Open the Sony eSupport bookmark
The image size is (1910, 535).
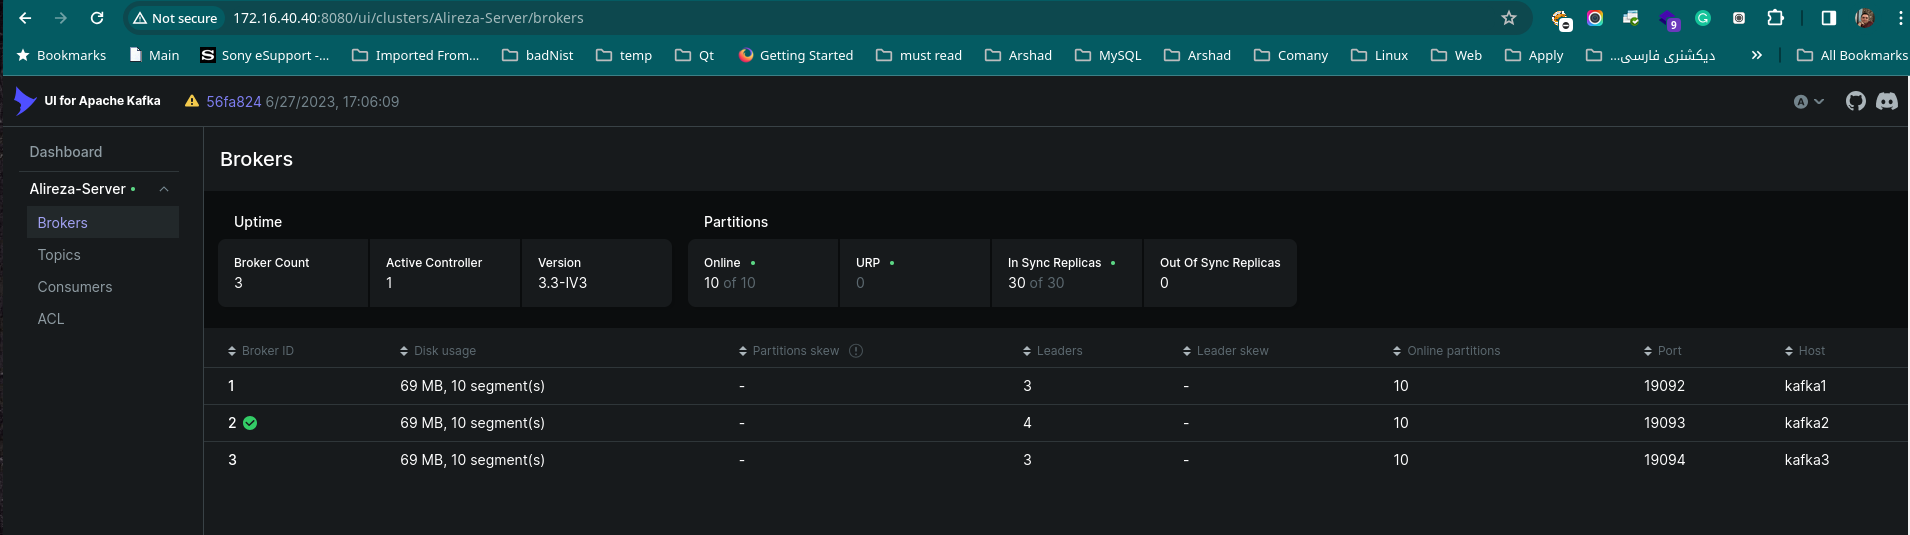tap(265, 55)
